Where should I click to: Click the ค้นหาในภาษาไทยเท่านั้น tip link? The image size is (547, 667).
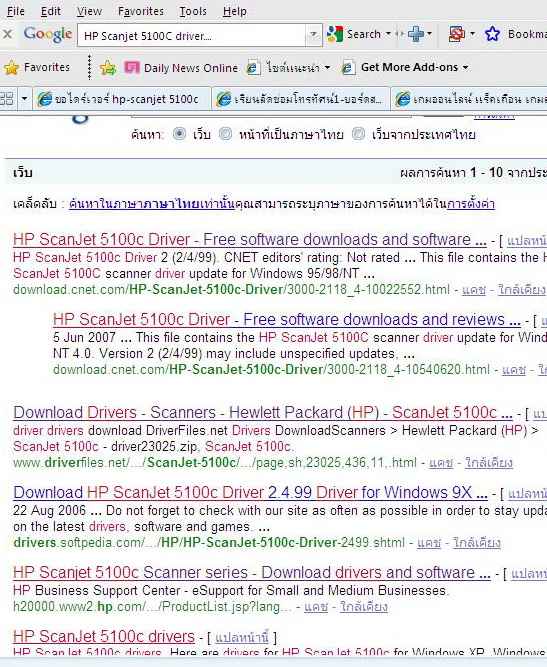coord(152,204)
